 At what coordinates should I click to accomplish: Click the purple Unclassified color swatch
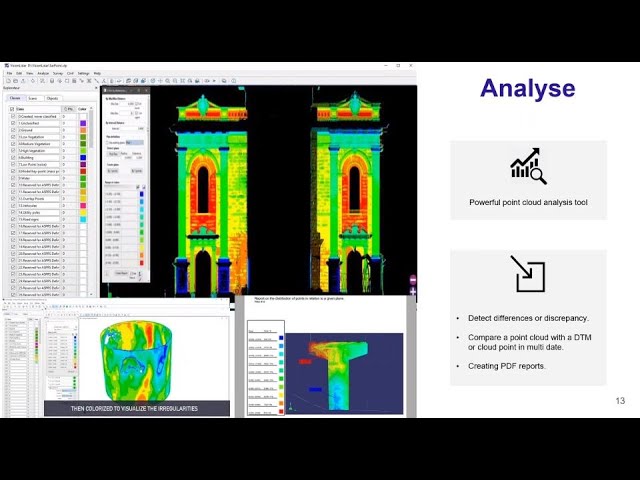[x=83, y=123]
